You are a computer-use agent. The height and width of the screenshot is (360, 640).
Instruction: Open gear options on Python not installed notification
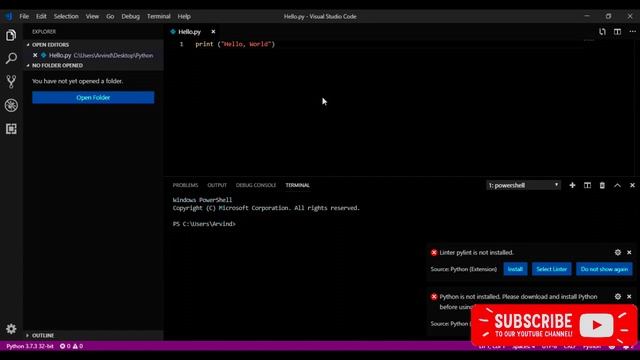[618, 297]
